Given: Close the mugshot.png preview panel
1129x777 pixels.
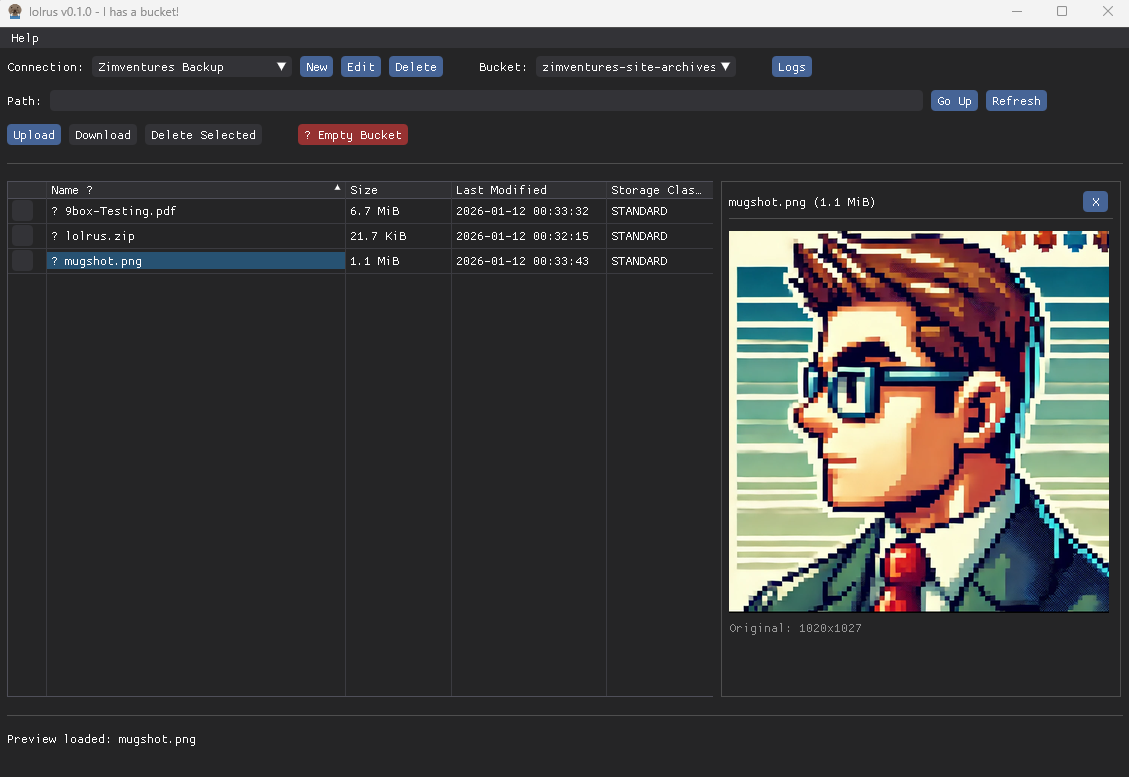Looking at the screenshot, I should (1095, 202).
